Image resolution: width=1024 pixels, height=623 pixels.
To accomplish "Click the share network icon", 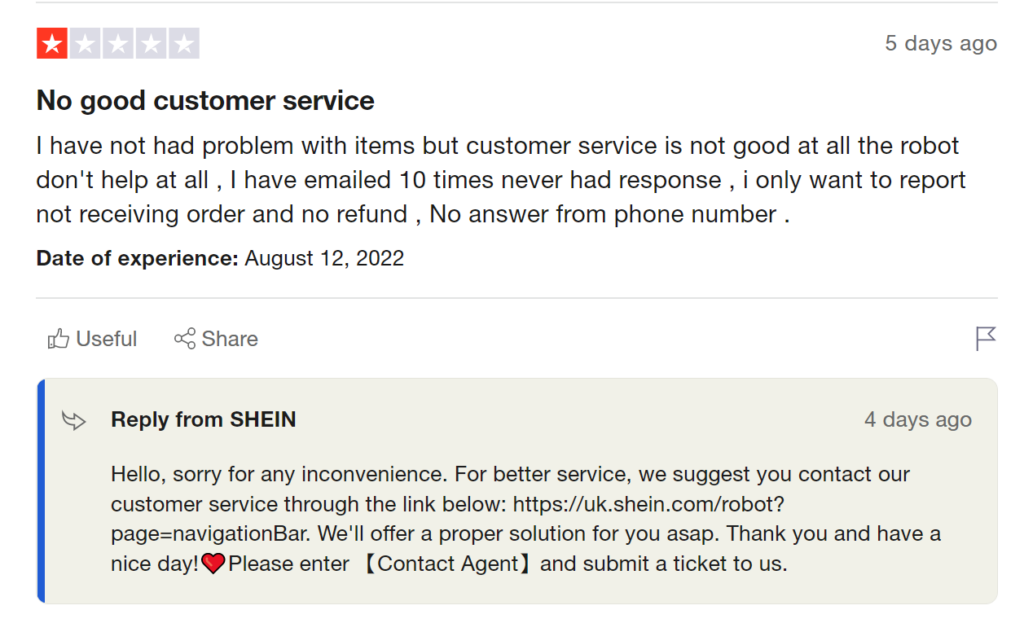I will click(185, 338).
